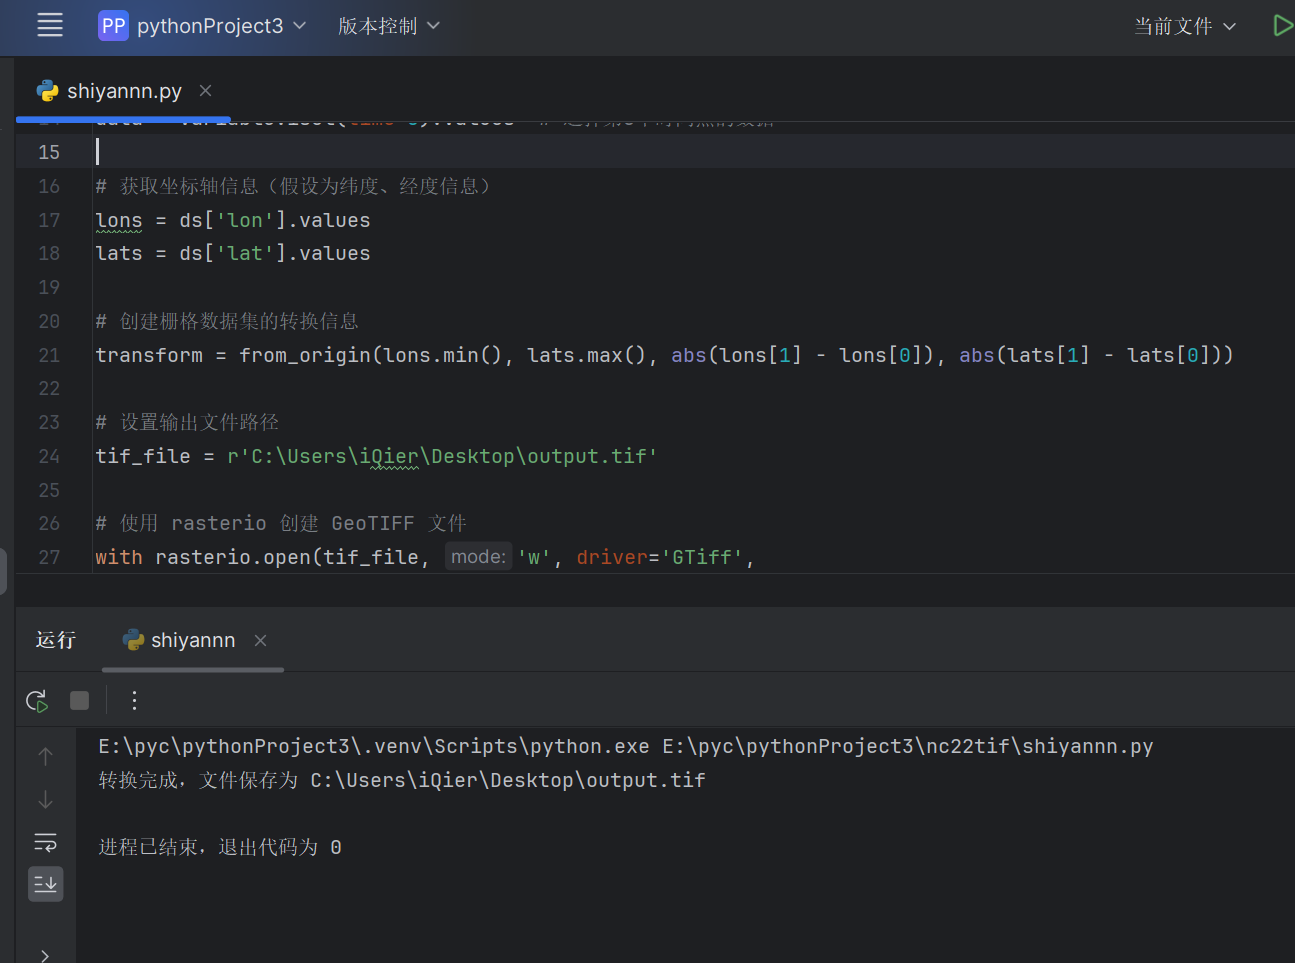Open the 当前文件 run configuration dropdown

pos(1185,26)
